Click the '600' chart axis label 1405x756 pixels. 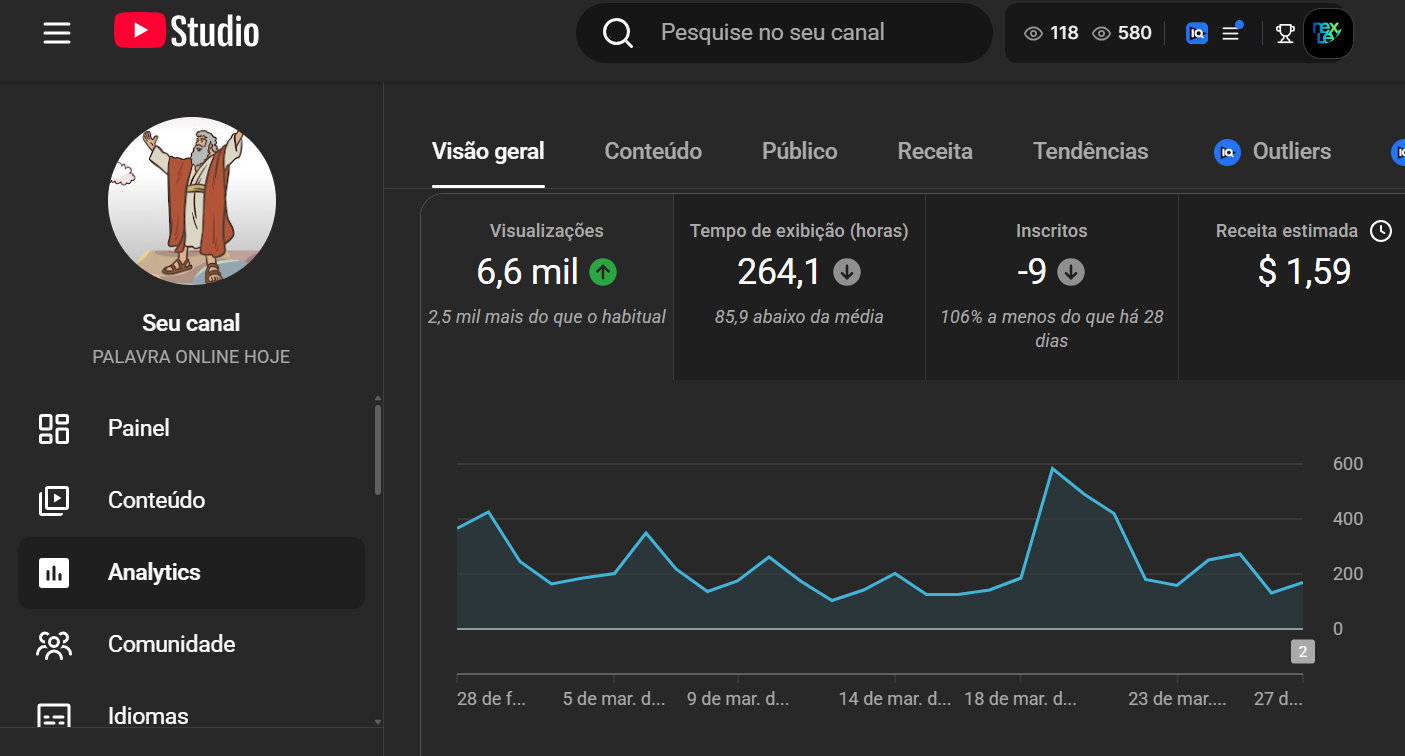pos(1348,464)
